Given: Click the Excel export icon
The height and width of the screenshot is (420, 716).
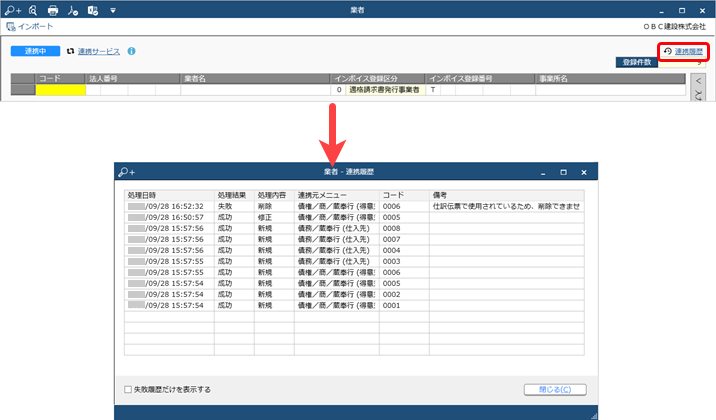Looking at the screenshot, I should click(93, 10).
